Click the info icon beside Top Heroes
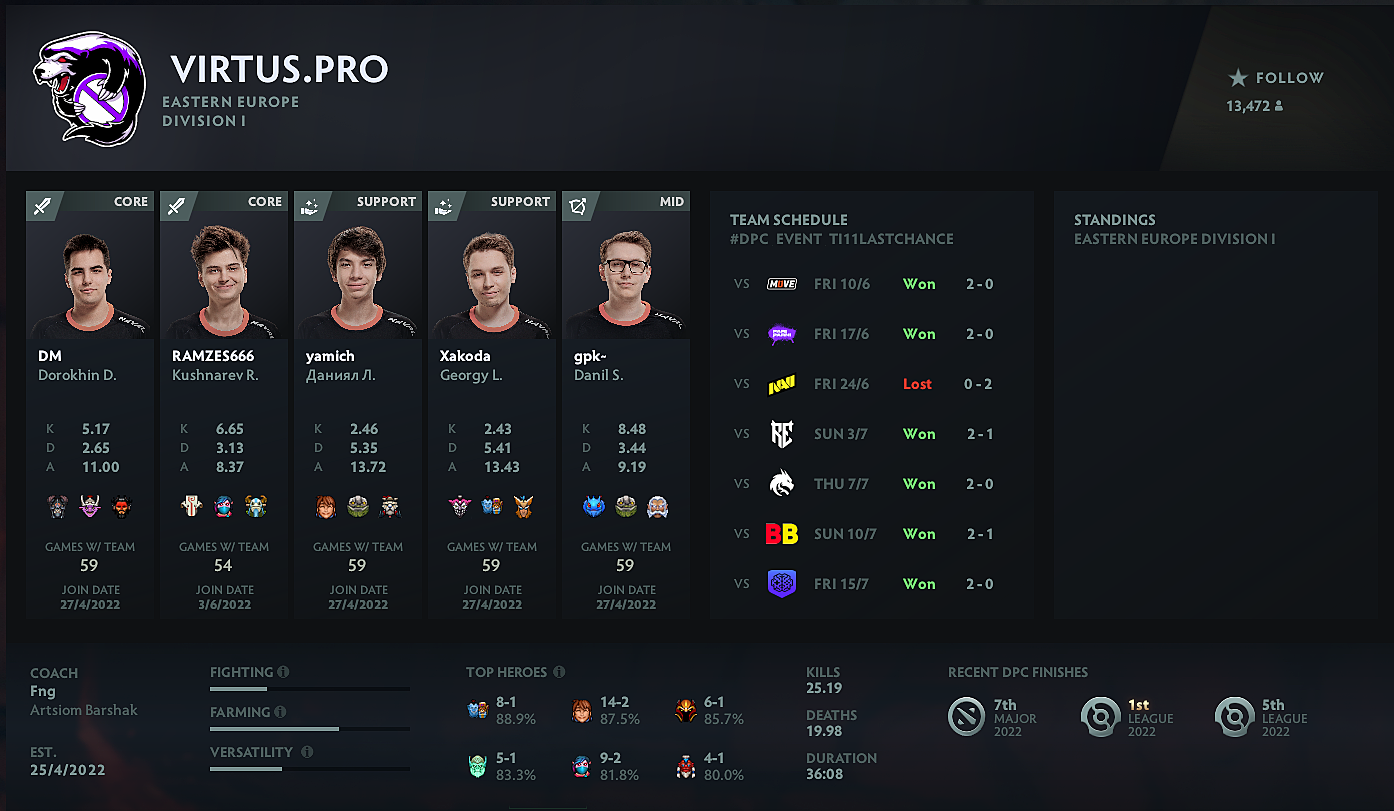This screenshot has height=811, width=1394. pyautogui.click(x=559, y=672)
